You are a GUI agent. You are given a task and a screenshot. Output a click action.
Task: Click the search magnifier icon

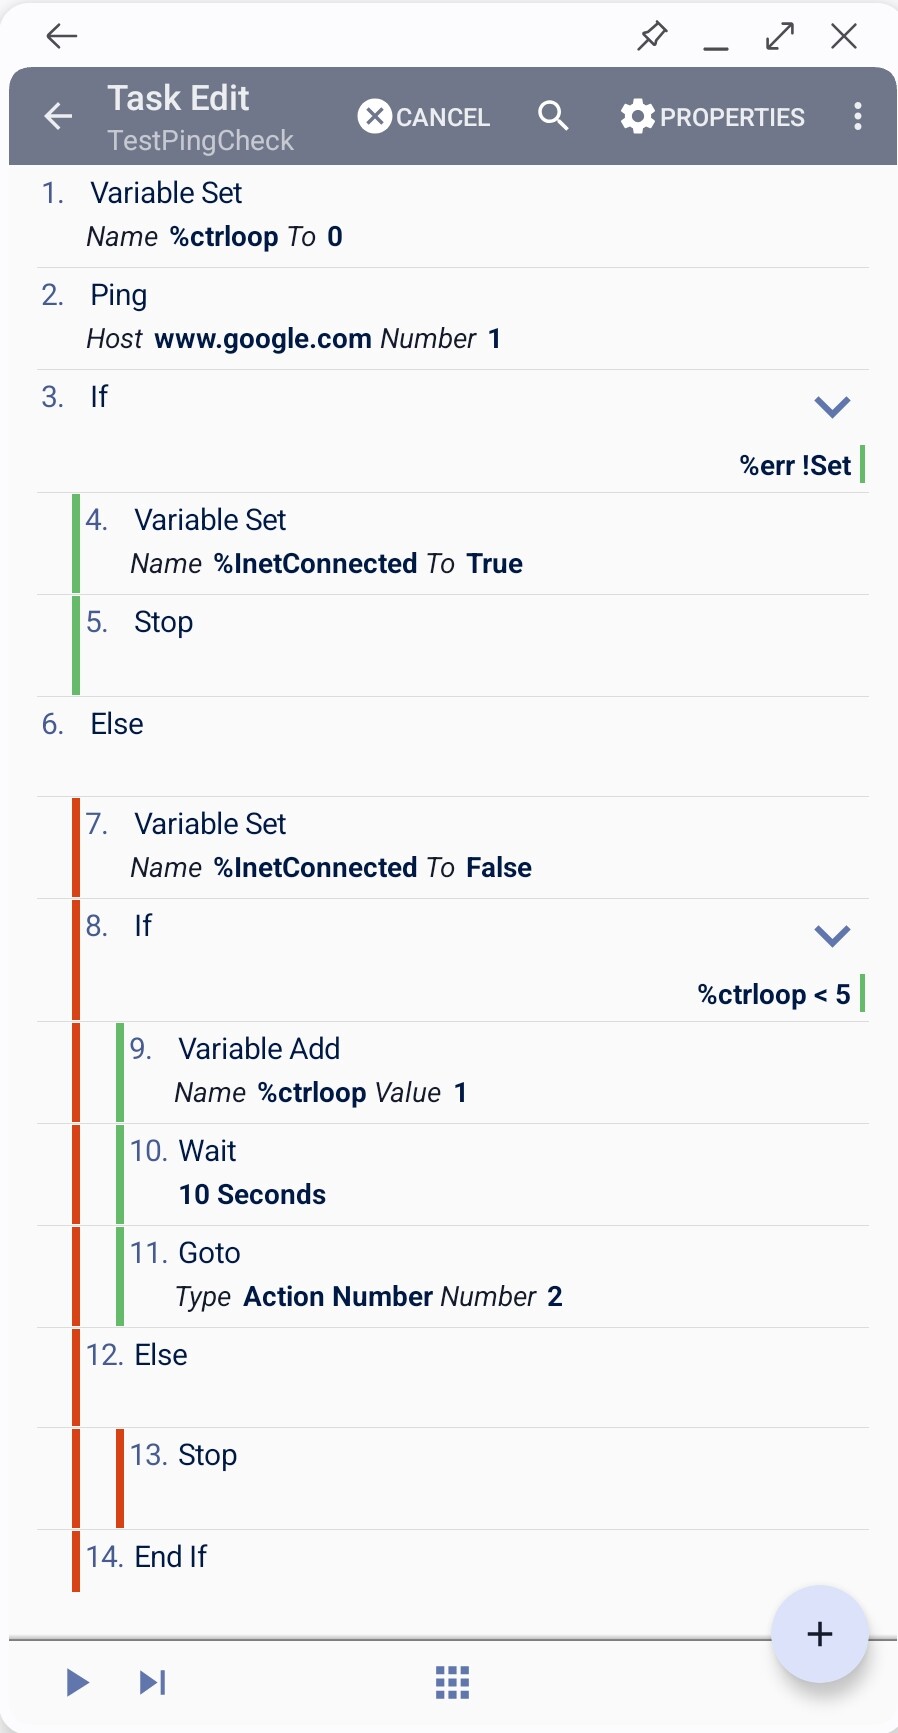(x=552, y=117)
